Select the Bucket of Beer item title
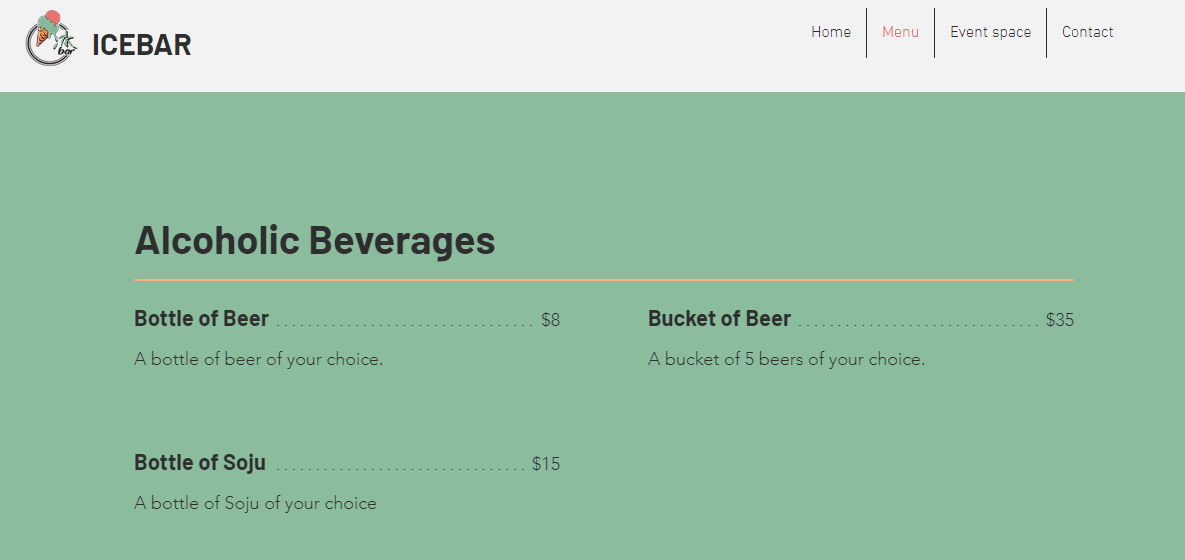1185x560 pixels. coord(719,319)
